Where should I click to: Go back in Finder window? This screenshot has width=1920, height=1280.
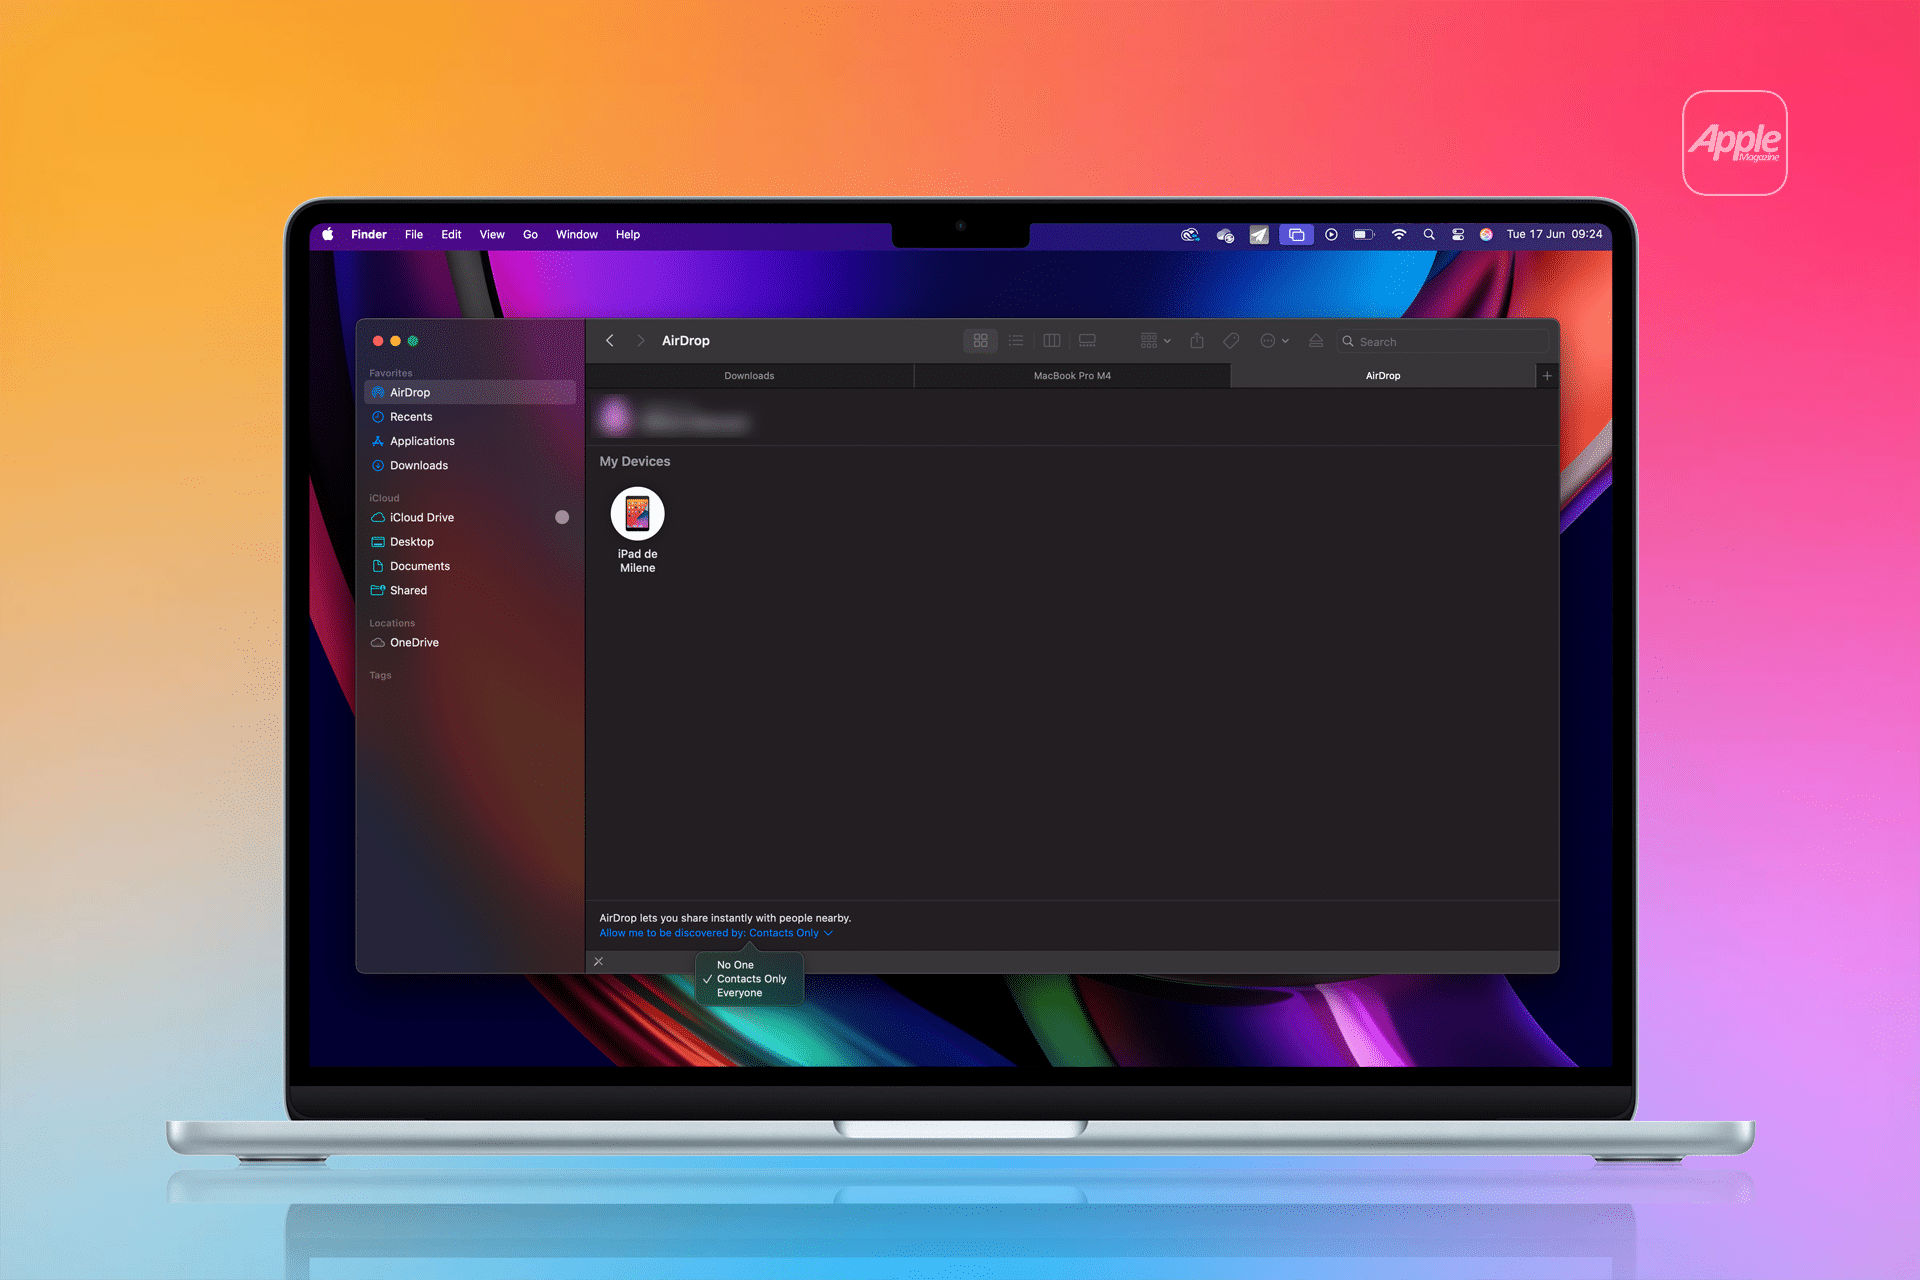(610, 341)
